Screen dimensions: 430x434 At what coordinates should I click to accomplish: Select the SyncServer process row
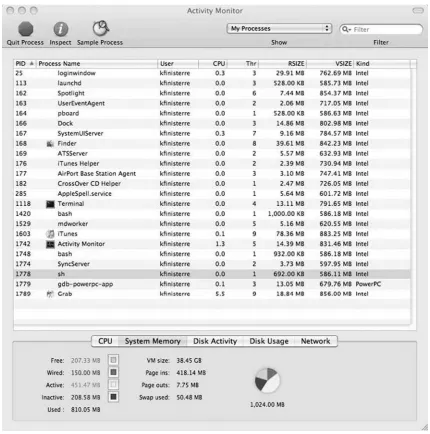click(x=212, y=264)
